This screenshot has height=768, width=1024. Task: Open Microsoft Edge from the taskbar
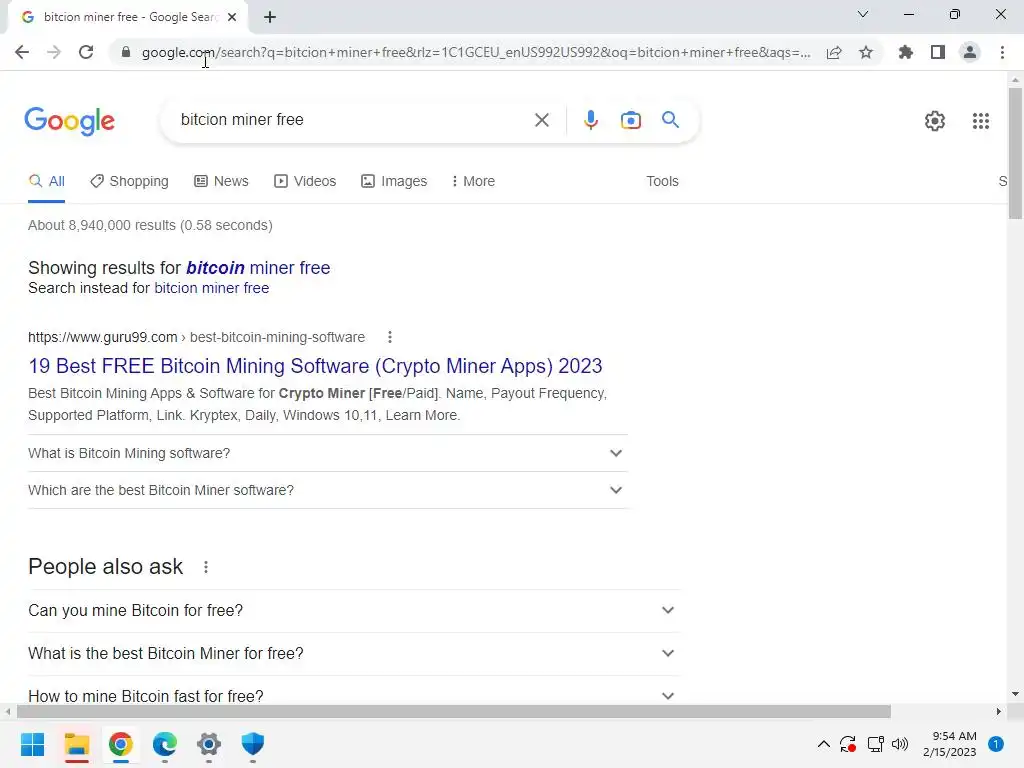point(165,744)
